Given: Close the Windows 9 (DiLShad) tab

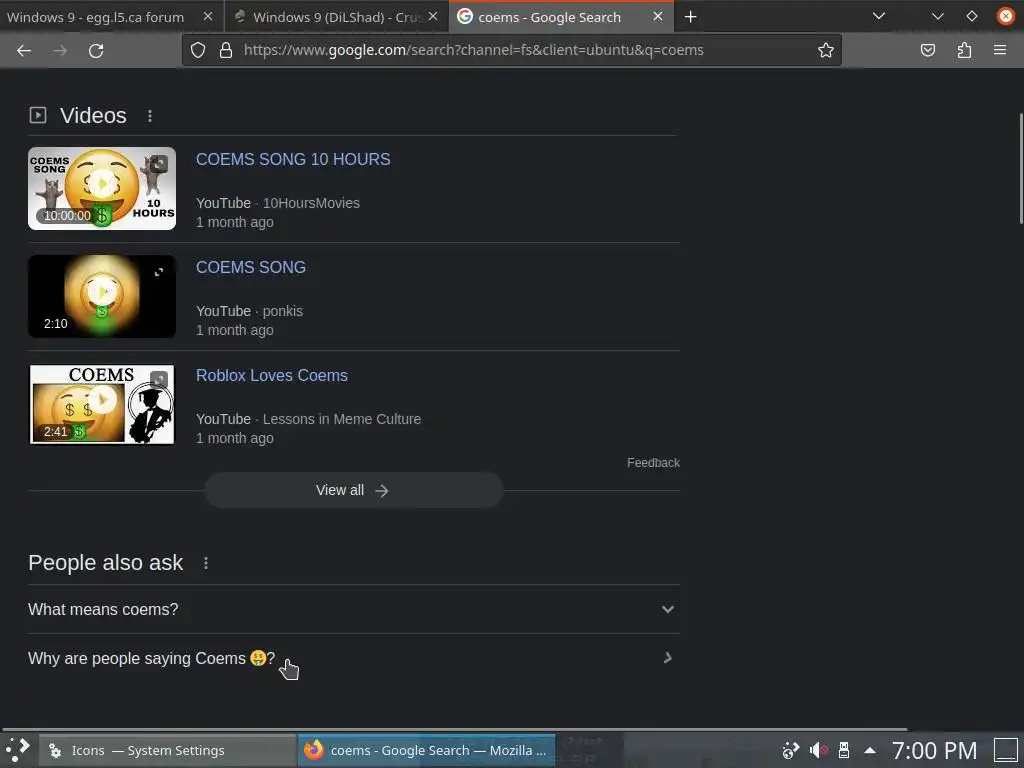Looking at the screenshot, I should [x=433, y=16].
